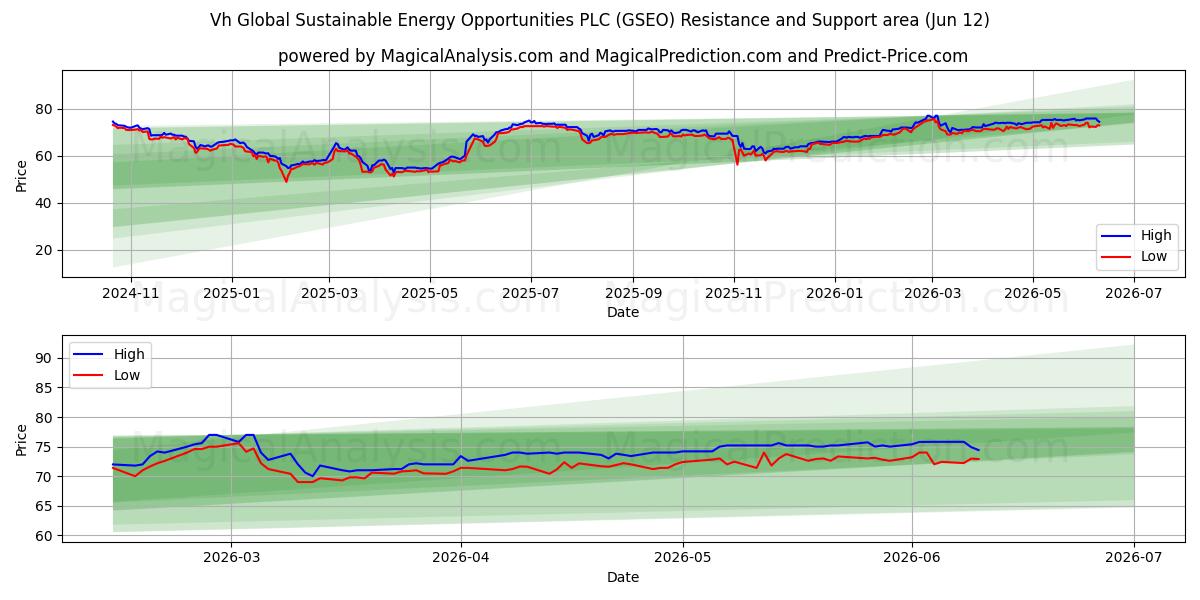Click the '2025-03' date tick label
The width and height of the screenshot is (1200, 600).
click(329, 293)
